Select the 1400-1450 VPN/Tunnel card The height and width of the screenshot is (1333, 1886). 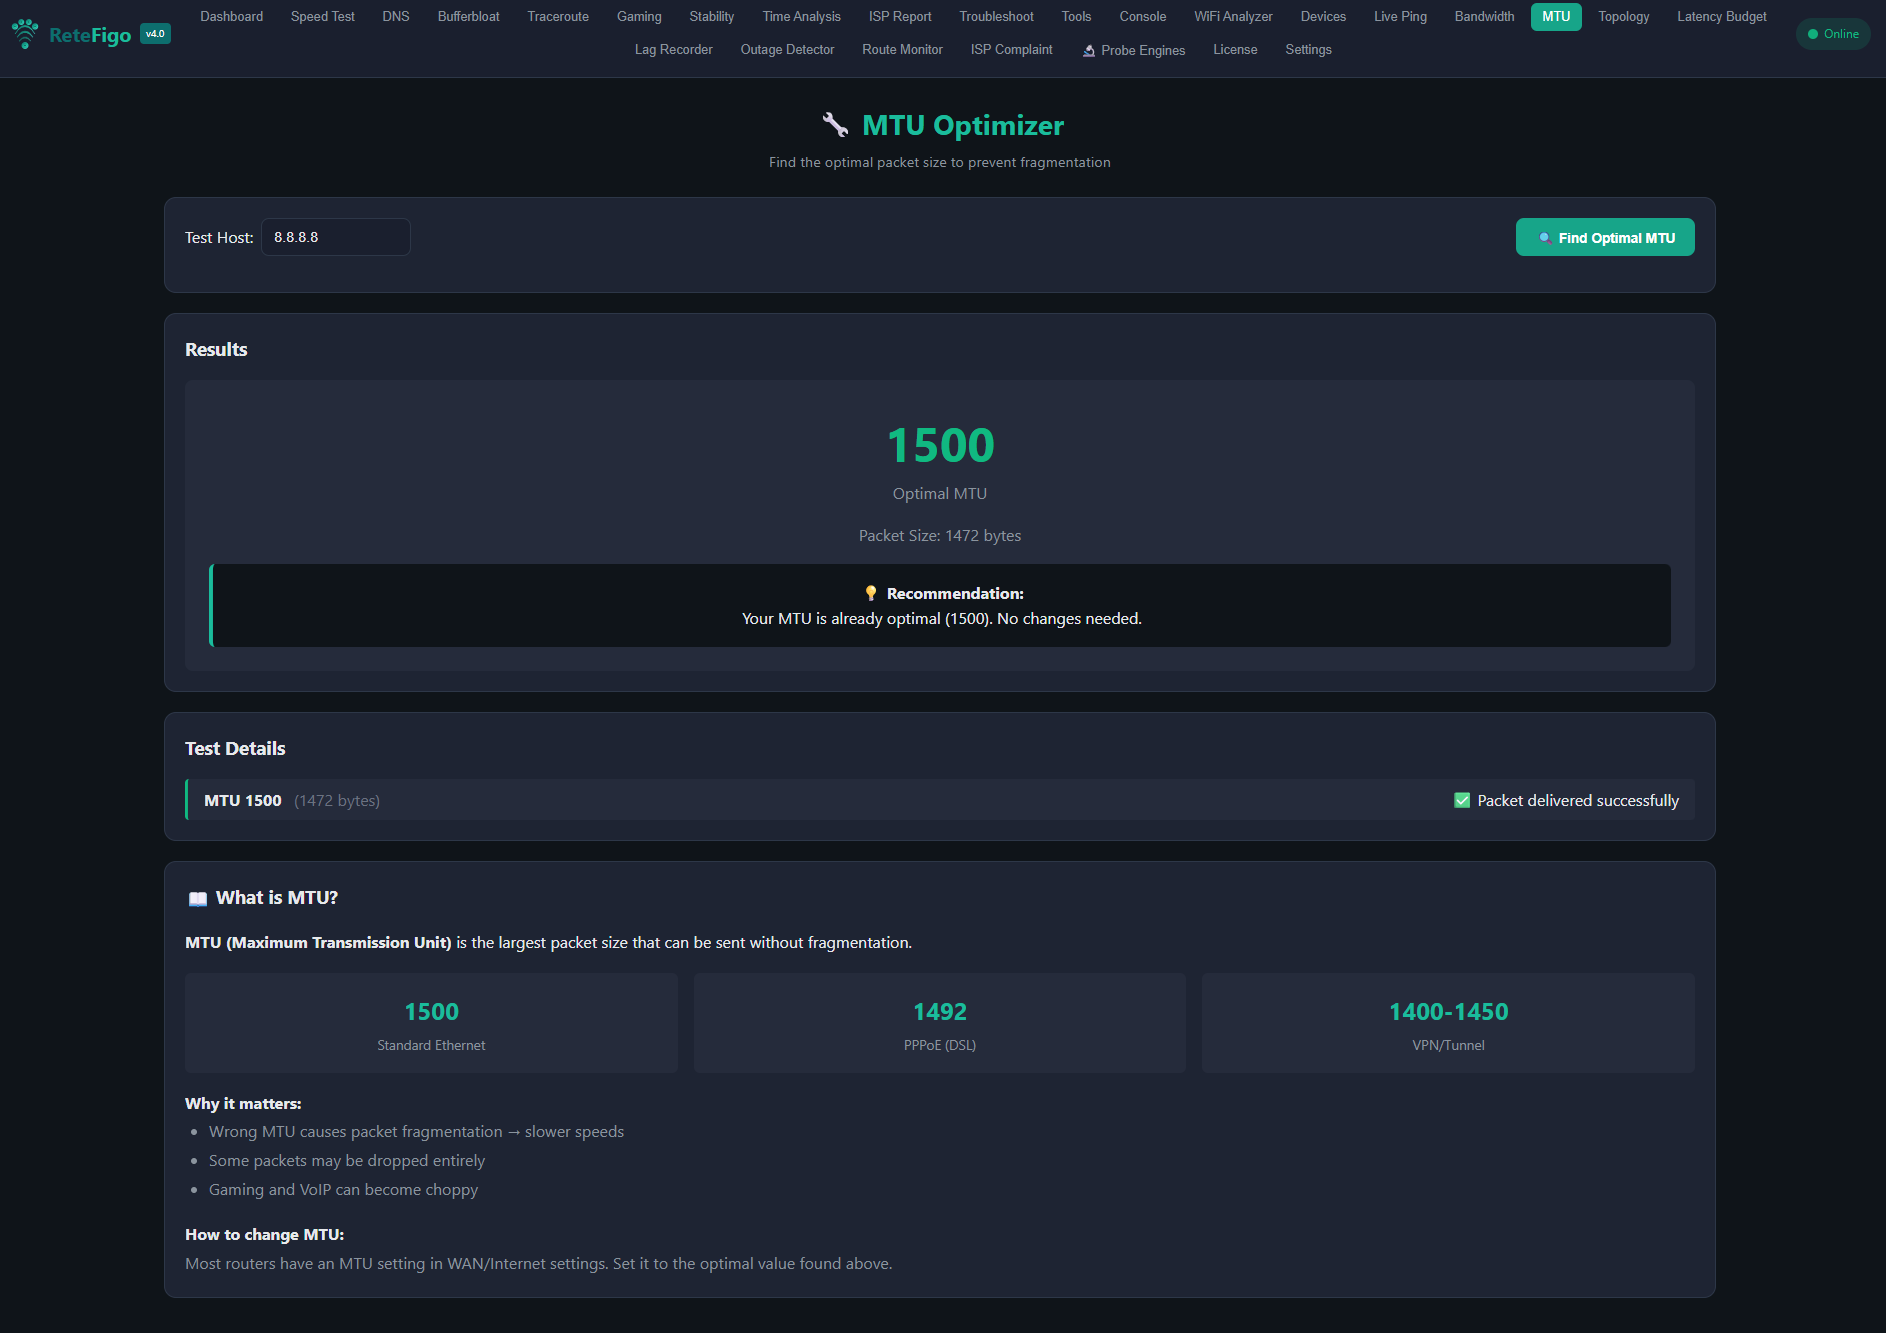(x=1447, y=1023)
